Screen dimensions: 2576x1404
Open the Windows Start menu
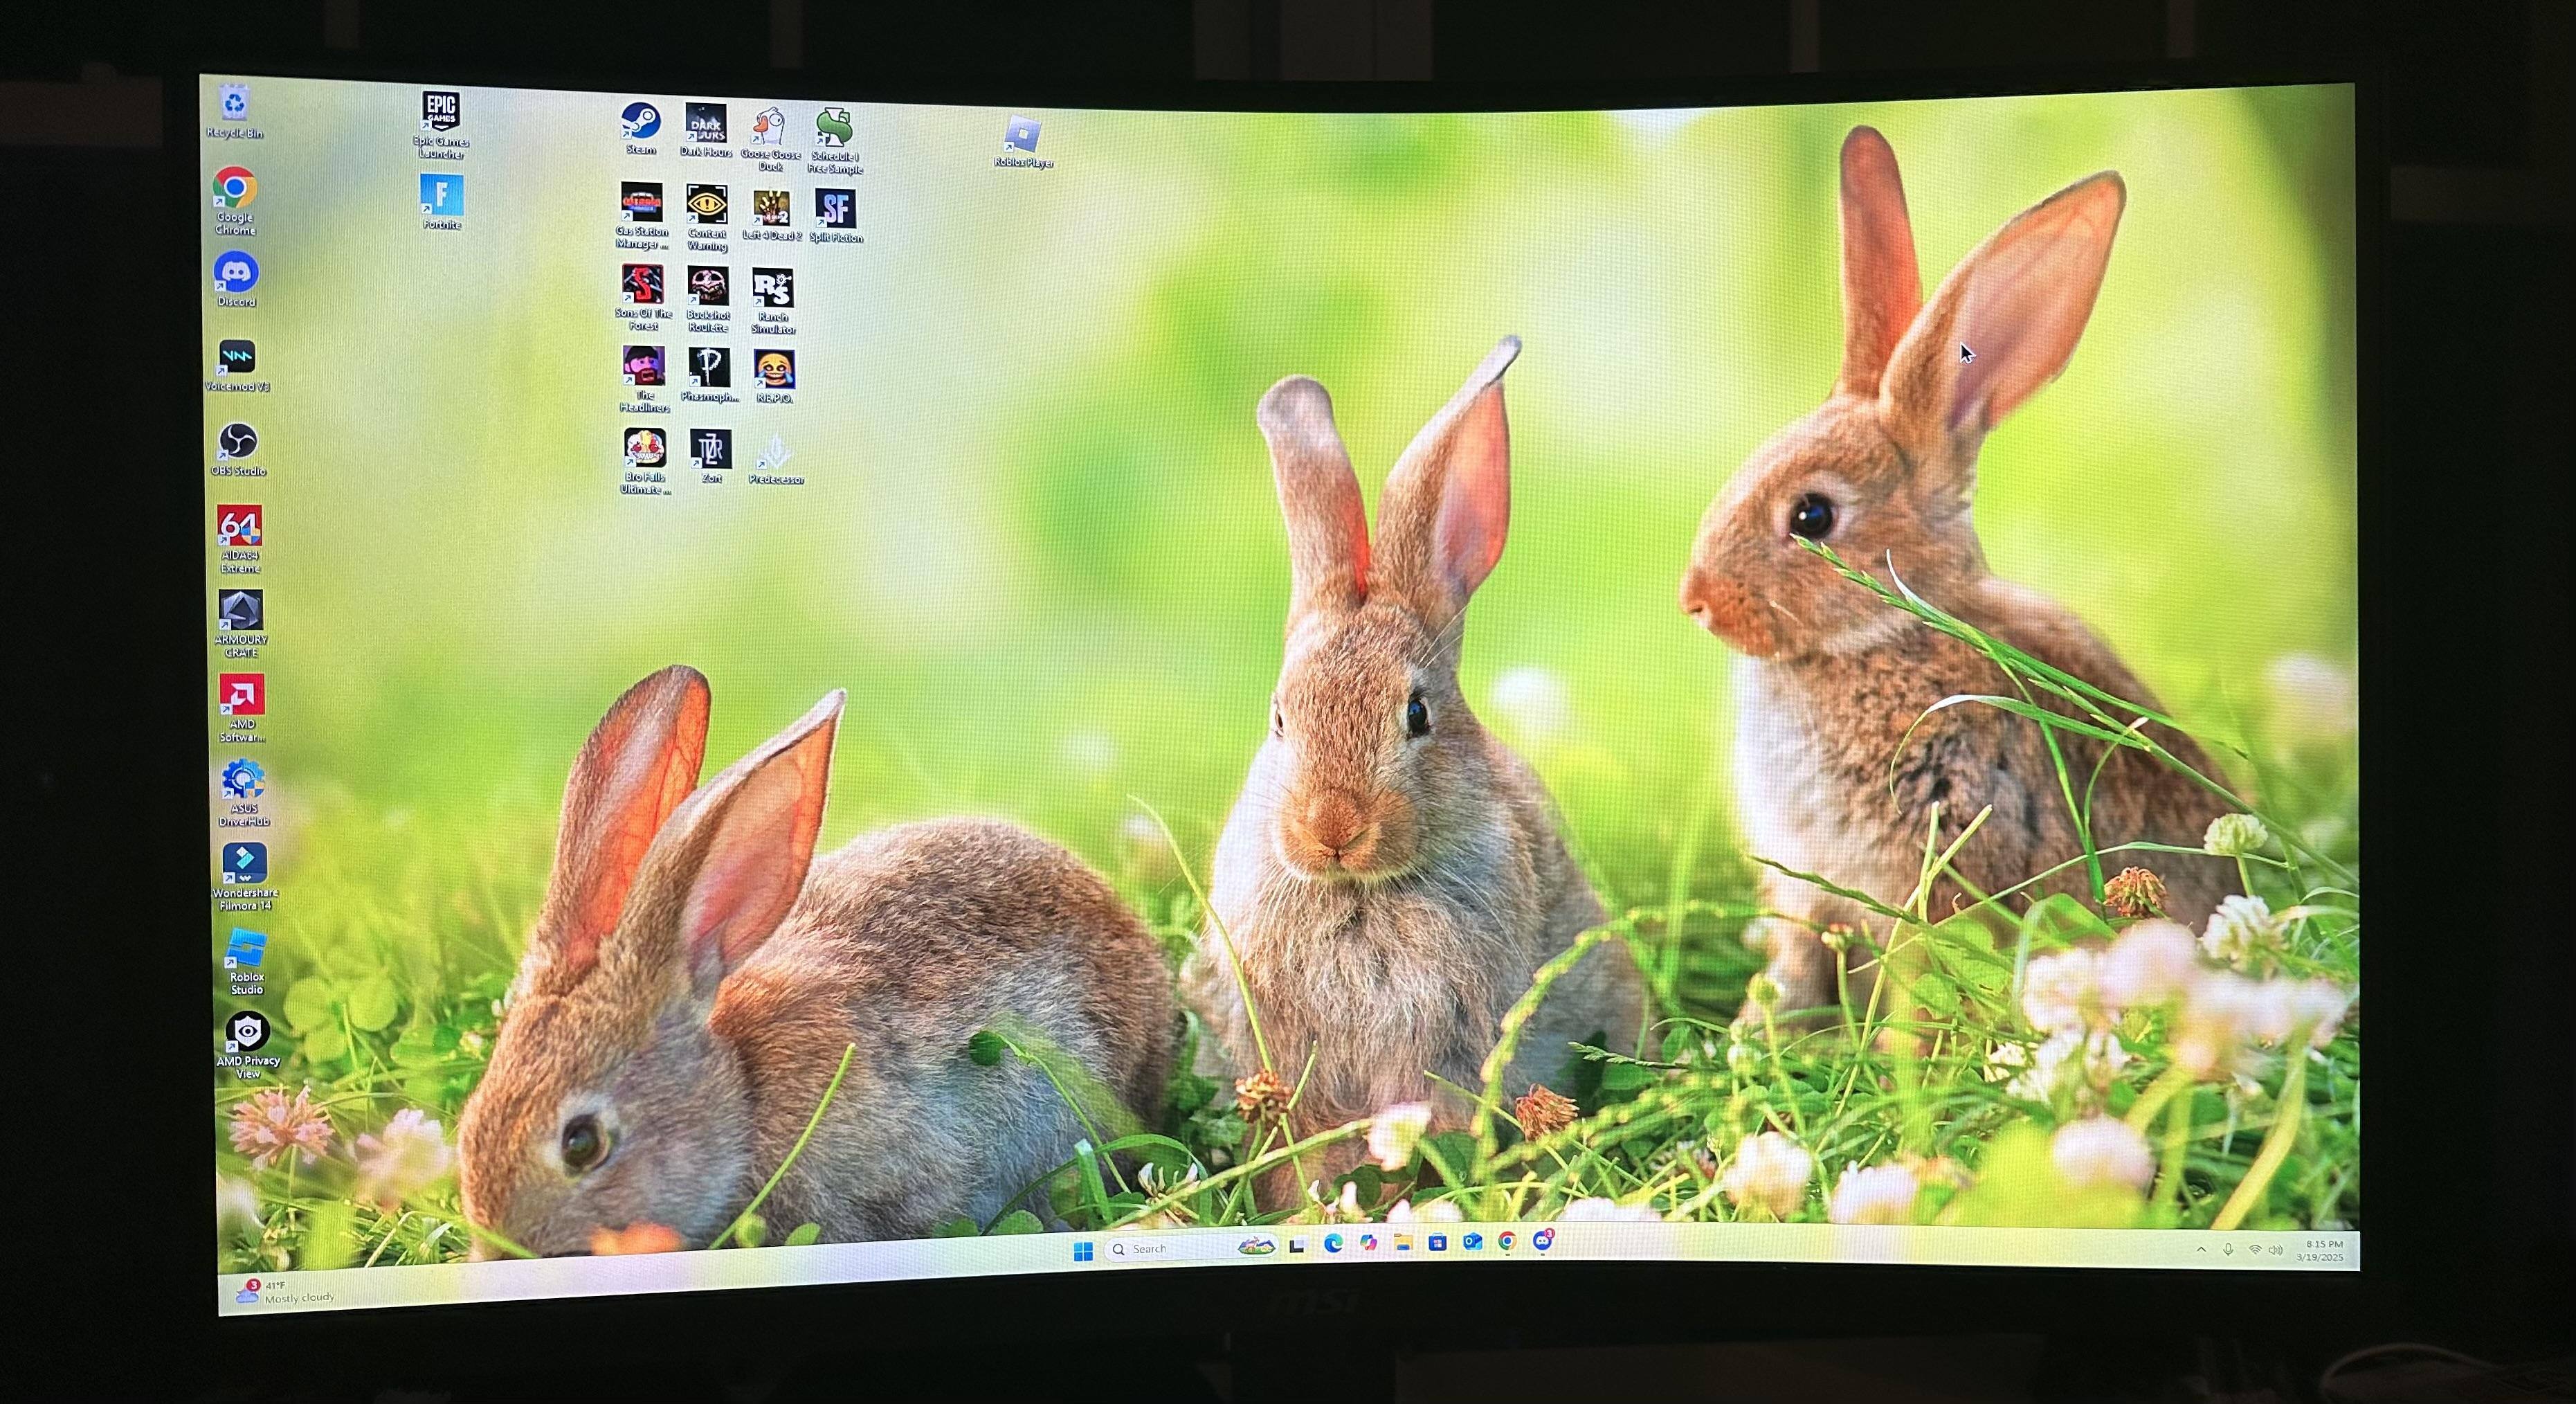1083,1251
